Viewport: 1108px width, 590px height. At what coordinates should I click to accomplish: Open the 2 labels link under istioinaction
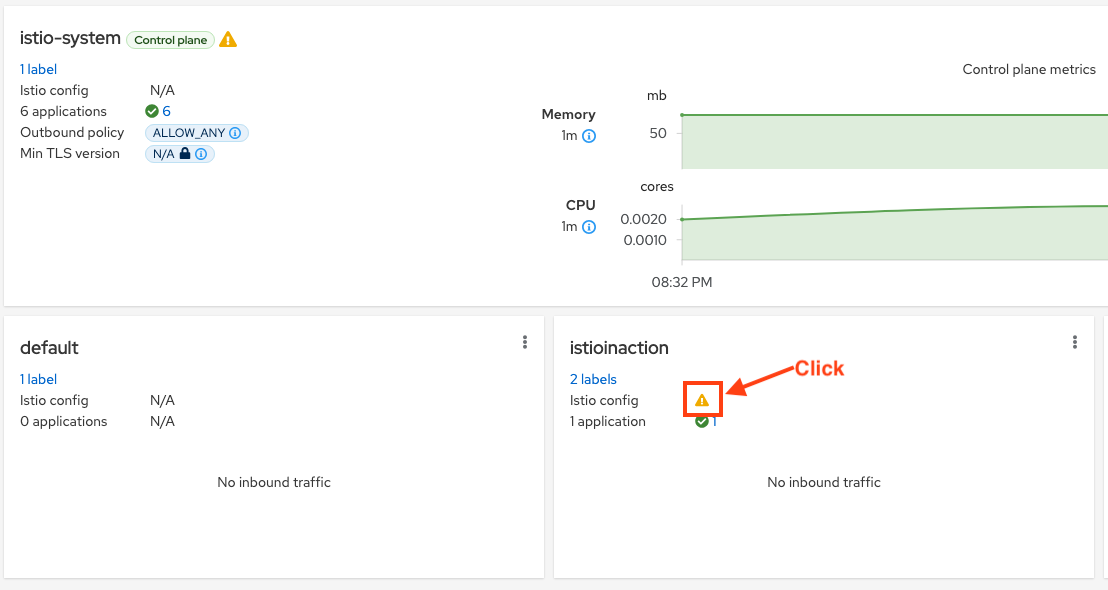click(x=593, y=379)
